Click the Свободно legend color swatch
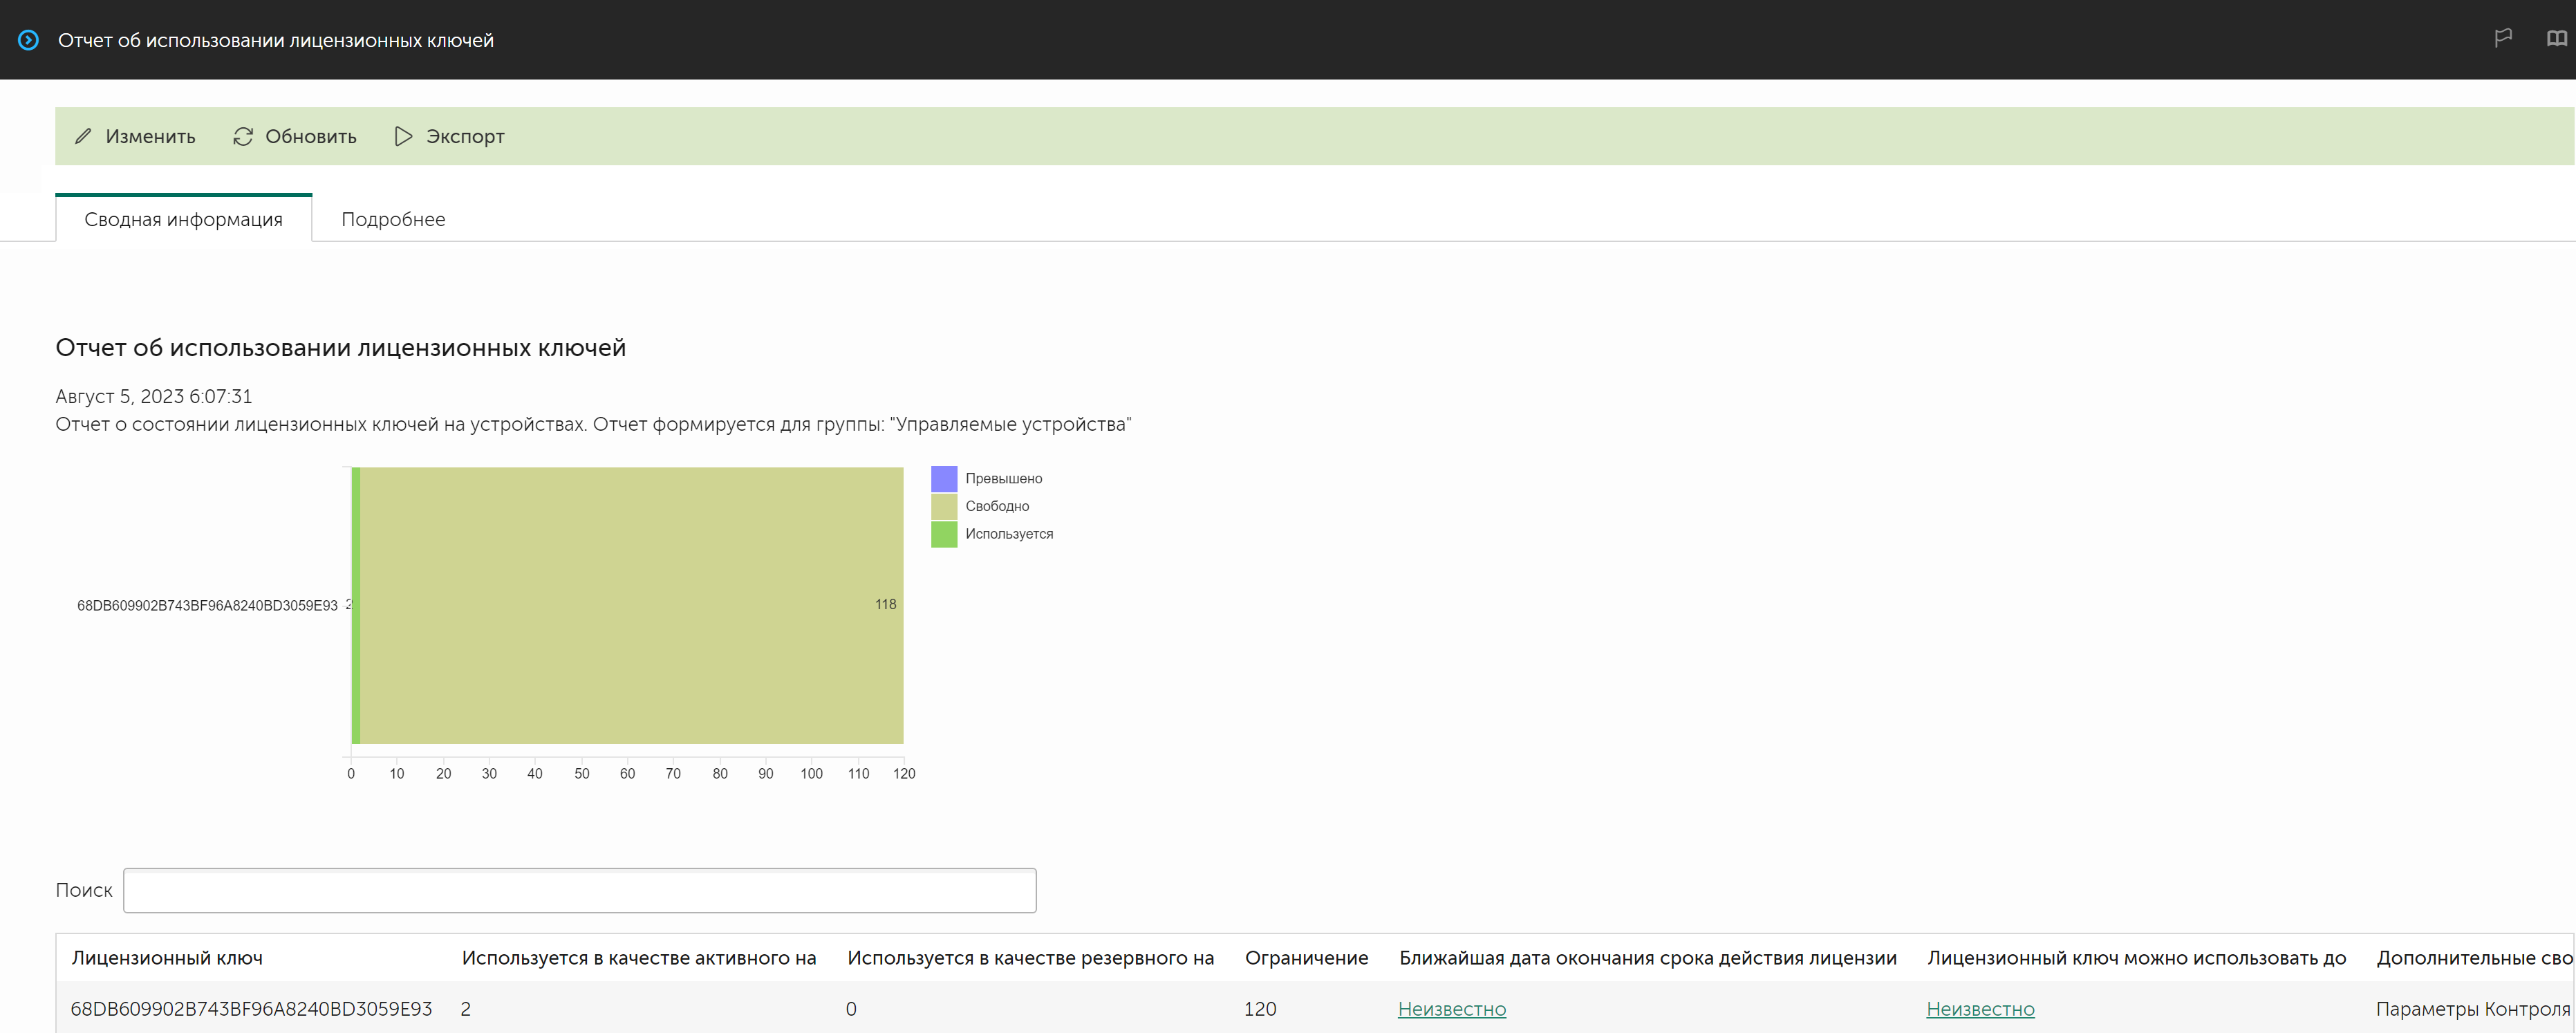 (944, 507)
